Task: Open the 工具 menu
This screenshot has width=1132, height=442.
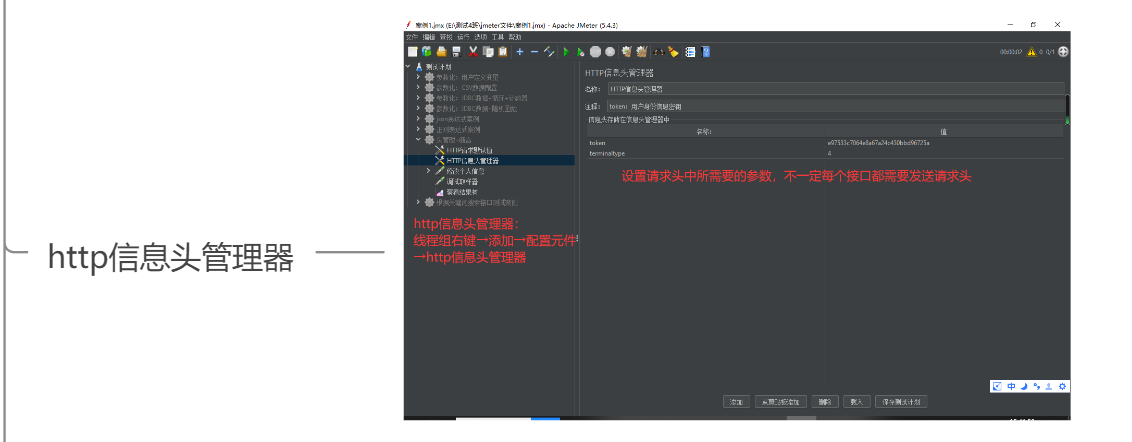Action: [497, 38]
